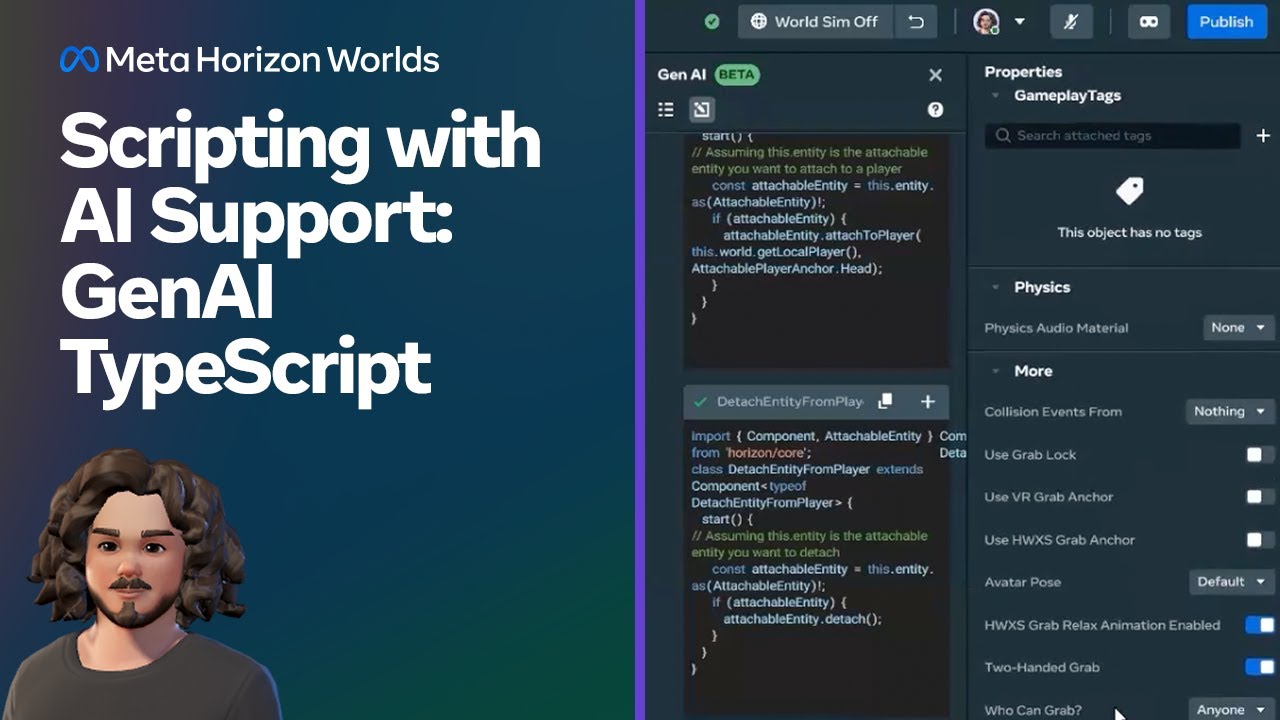Open Collision Events From dropdown
The width and height of the screenshot is (1280, 720).
click(x=1230, y=411)
